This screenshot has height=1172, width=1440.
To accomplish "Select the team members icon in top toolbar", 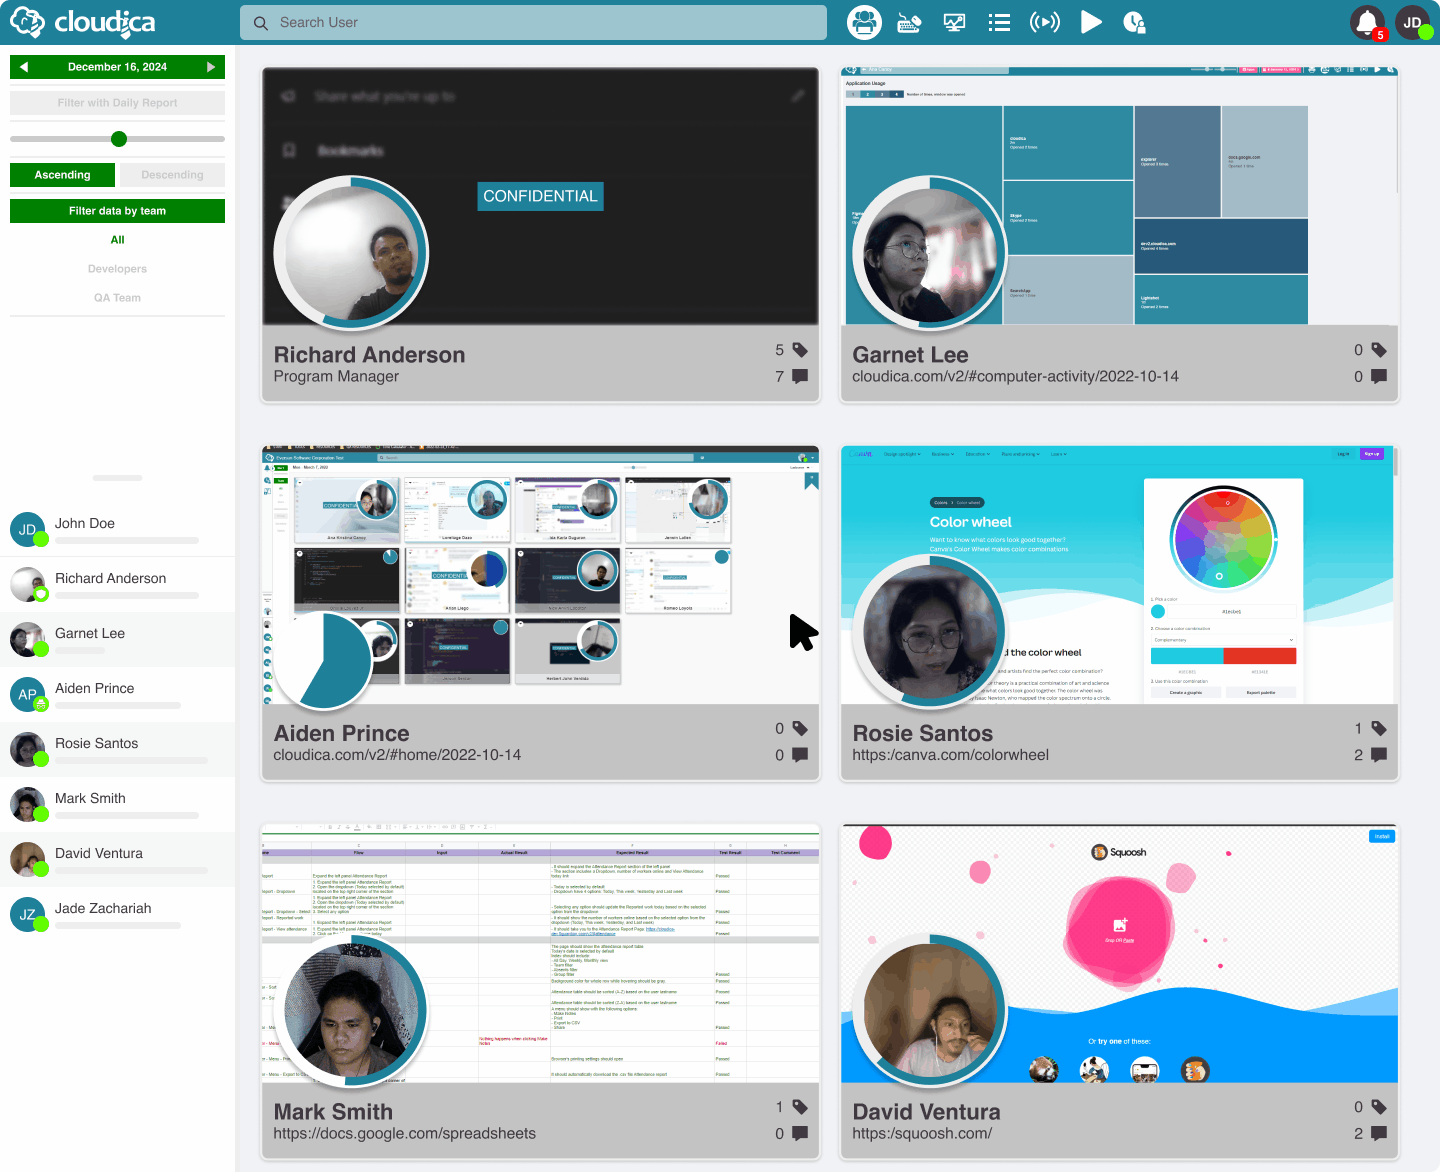I will pos(864,22).
